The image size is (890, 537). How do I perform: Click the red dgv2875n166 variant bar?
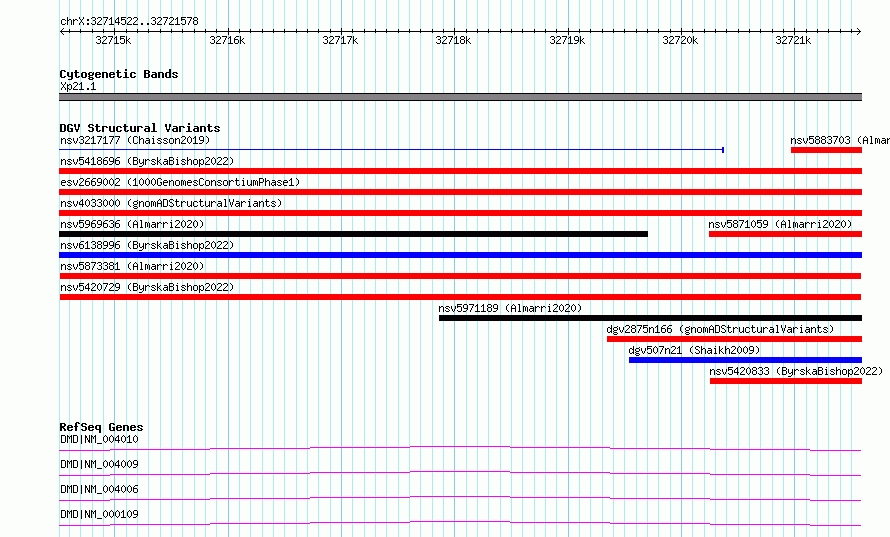coord(734,339)
